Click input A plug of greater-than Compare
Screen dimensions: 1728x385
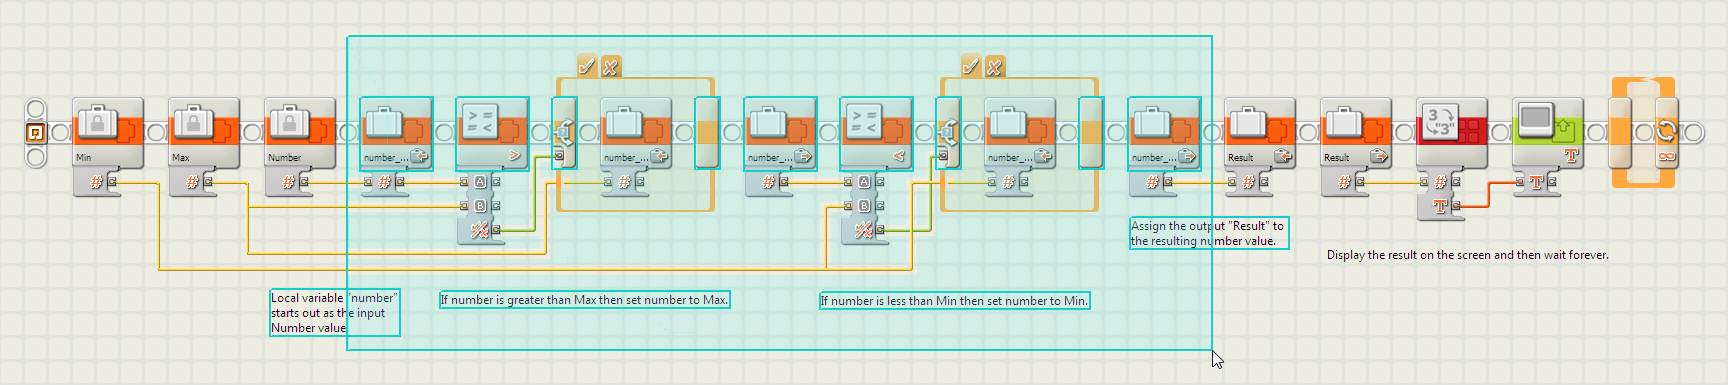coord(464,182)
